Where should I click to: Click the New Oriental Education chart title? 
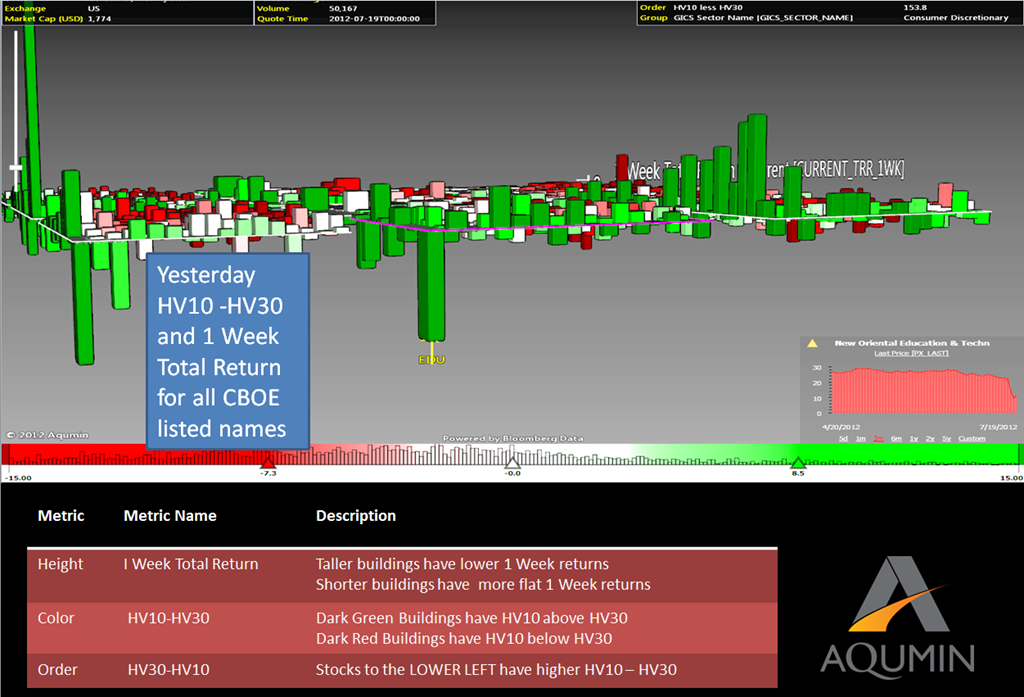coord(912,343)
